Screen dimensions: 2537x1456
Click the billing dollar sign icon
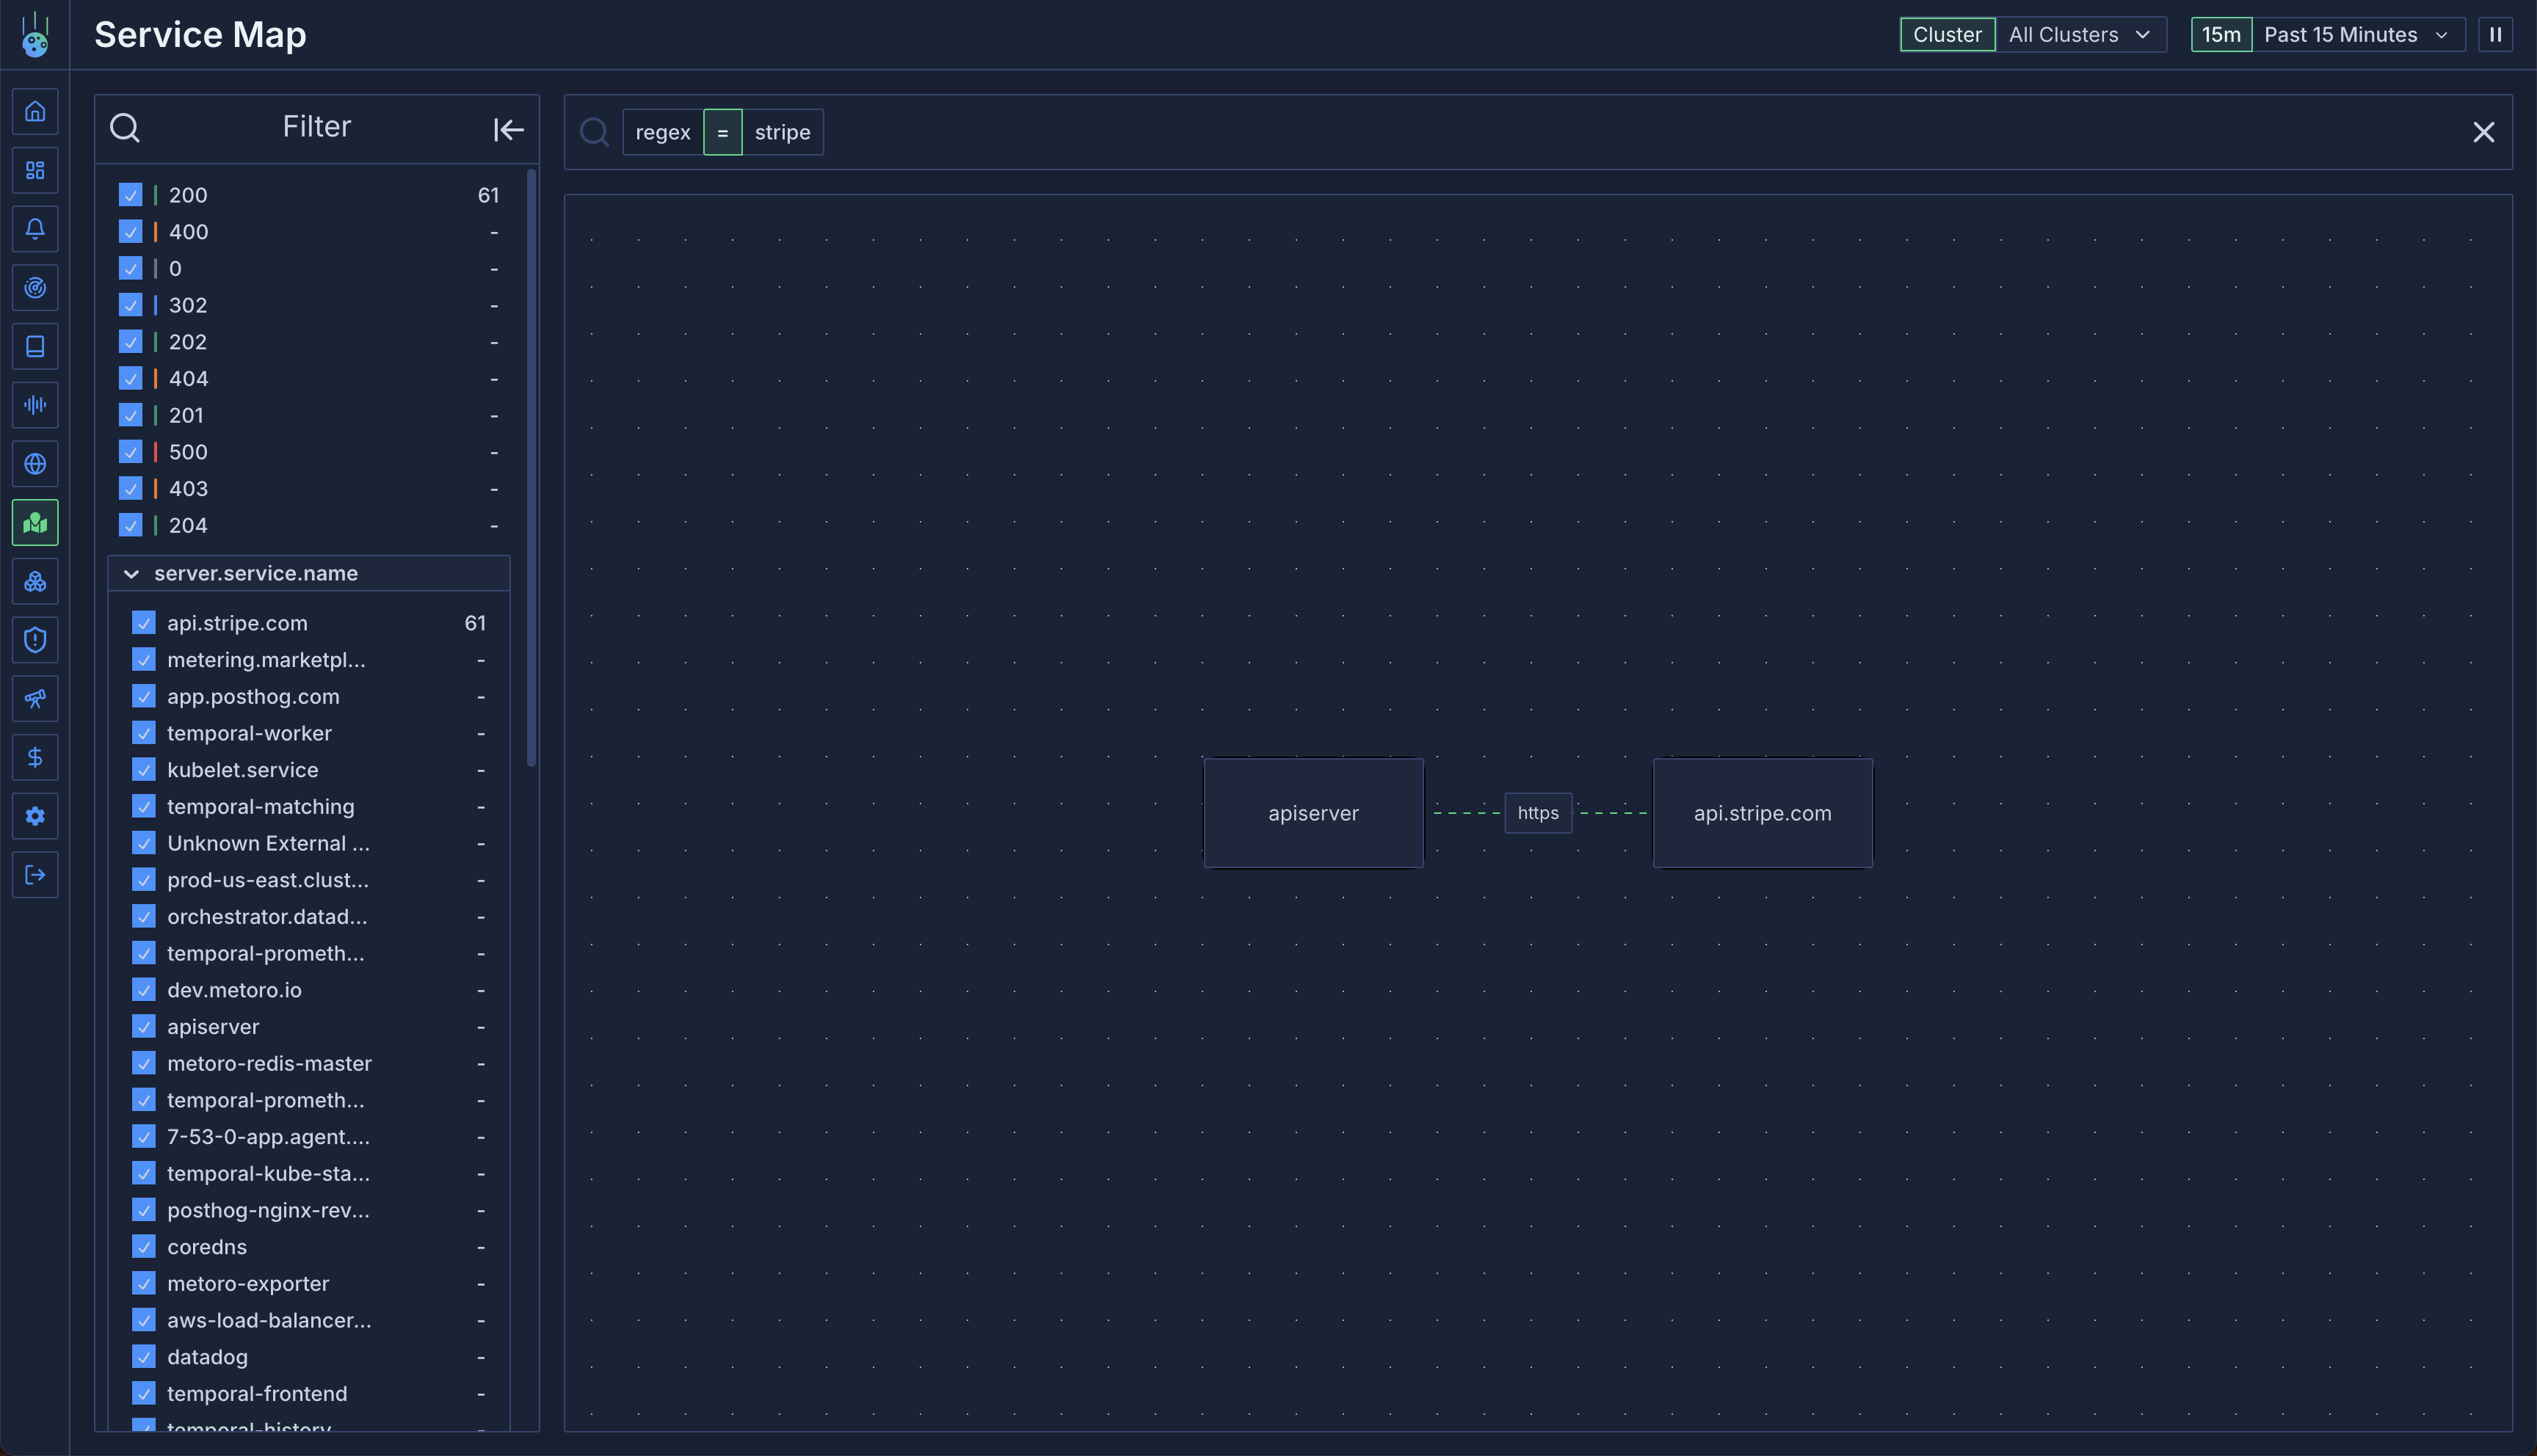pyautogui.click(x=35, y=757)
